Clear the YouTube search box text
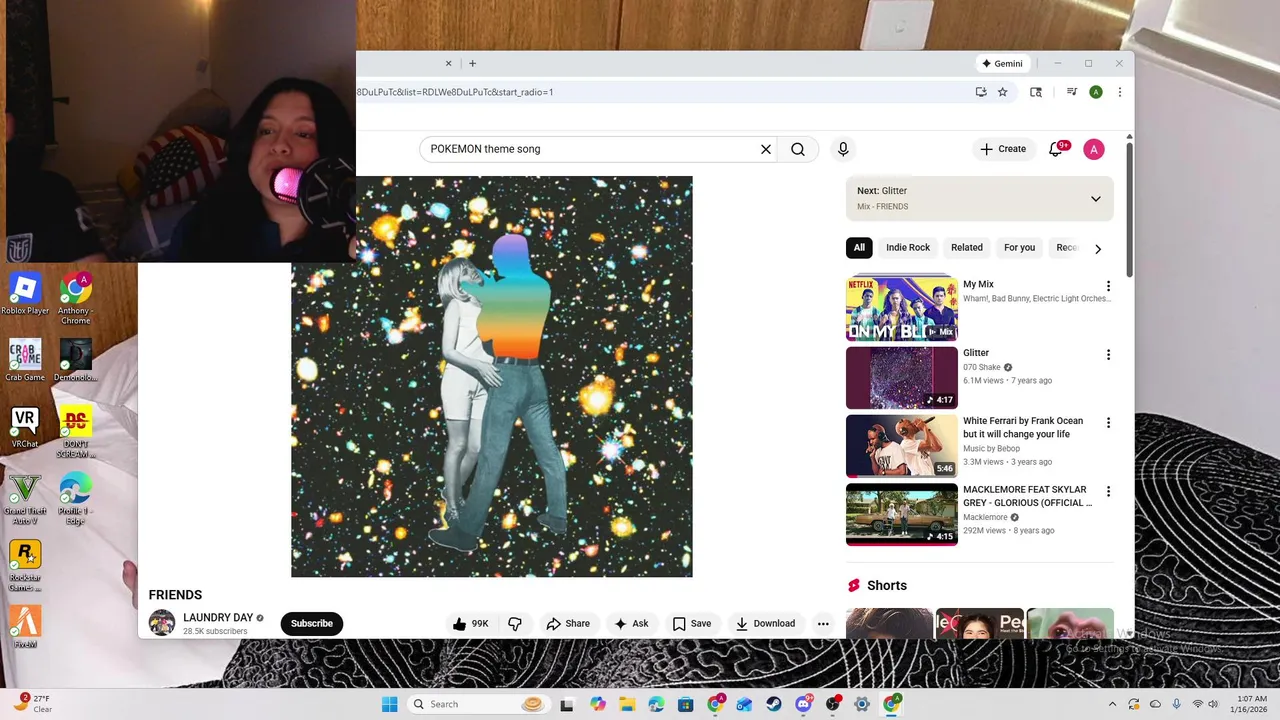1280x720 pixels. tap(766, 149)
